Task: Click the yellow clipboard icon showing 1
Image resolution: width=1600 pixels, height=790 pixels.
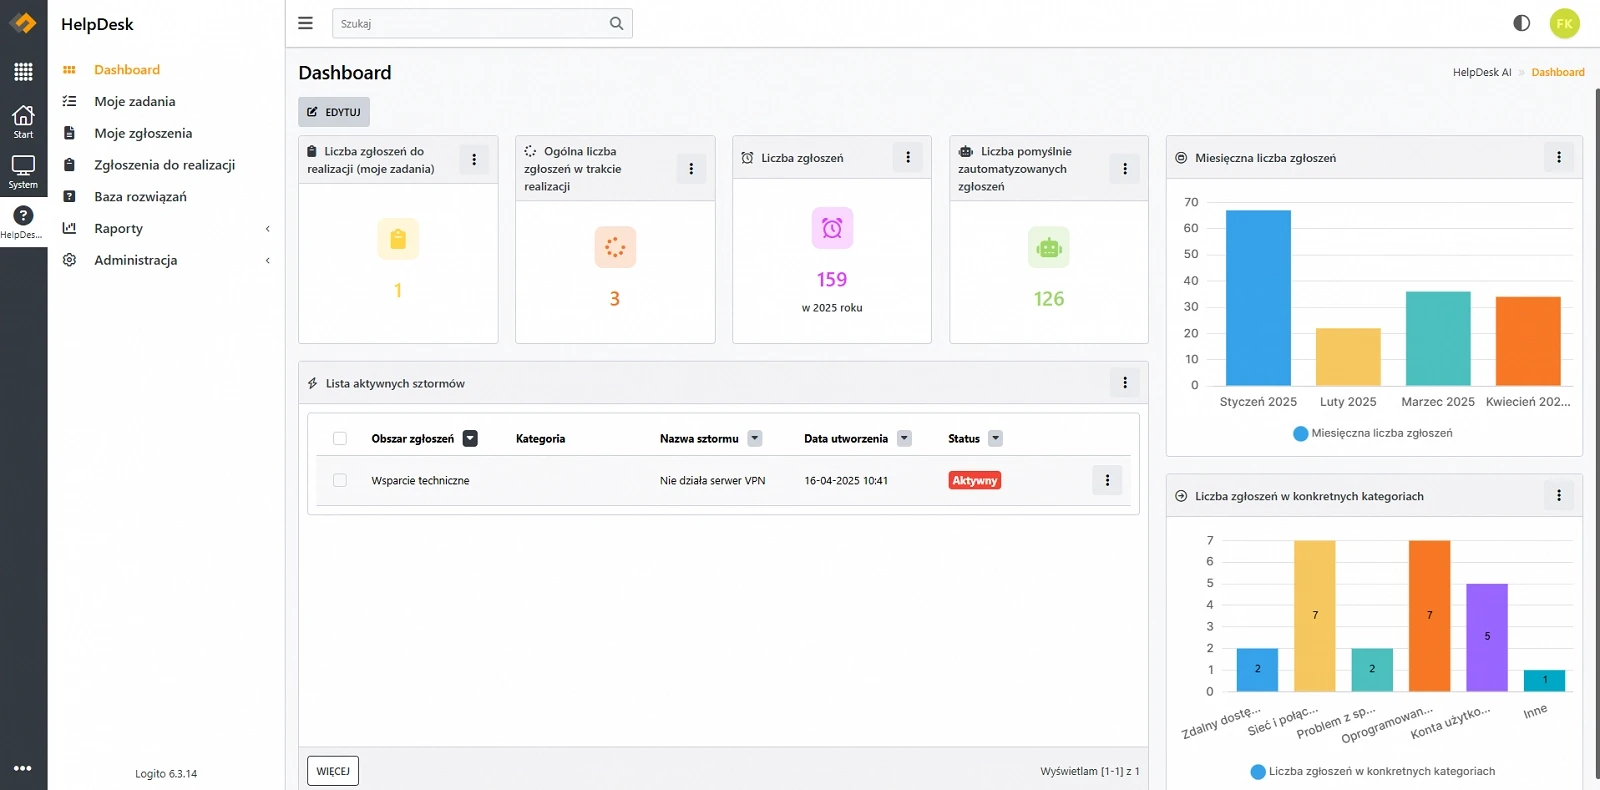Action: (398, 239)
